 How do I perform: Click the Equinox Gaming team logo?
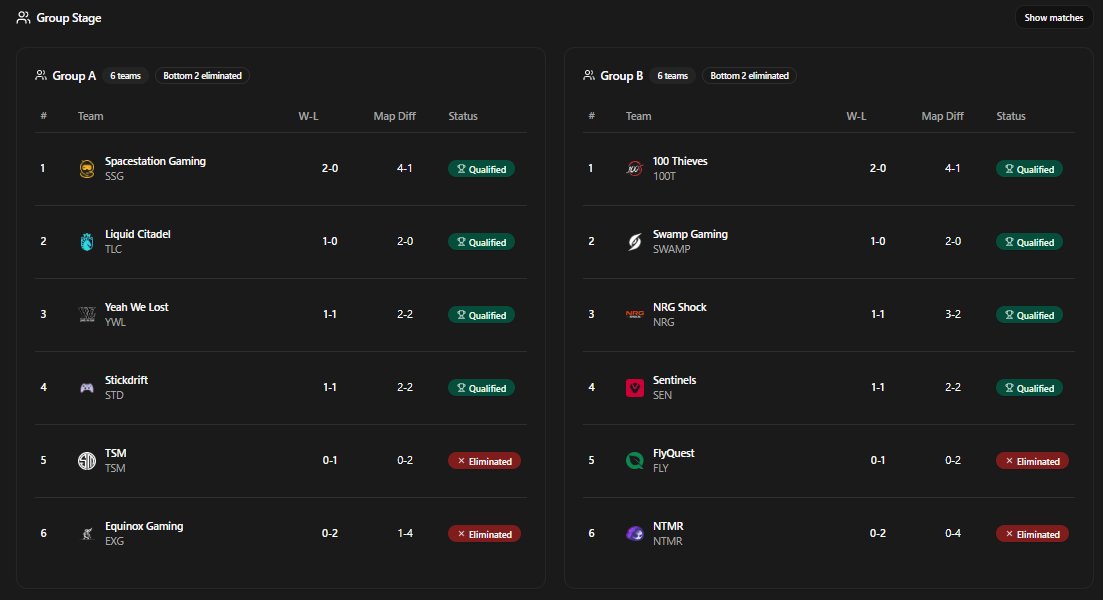tap(87, 534)
